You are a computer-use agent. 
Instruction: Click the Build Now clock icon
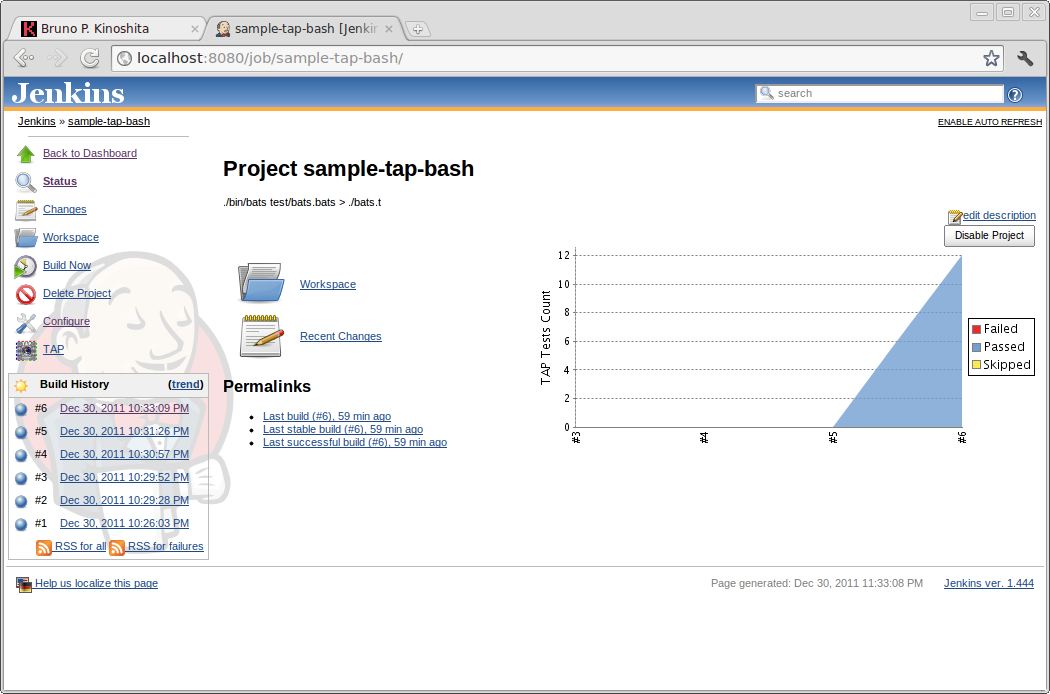[x=25, y=266]
